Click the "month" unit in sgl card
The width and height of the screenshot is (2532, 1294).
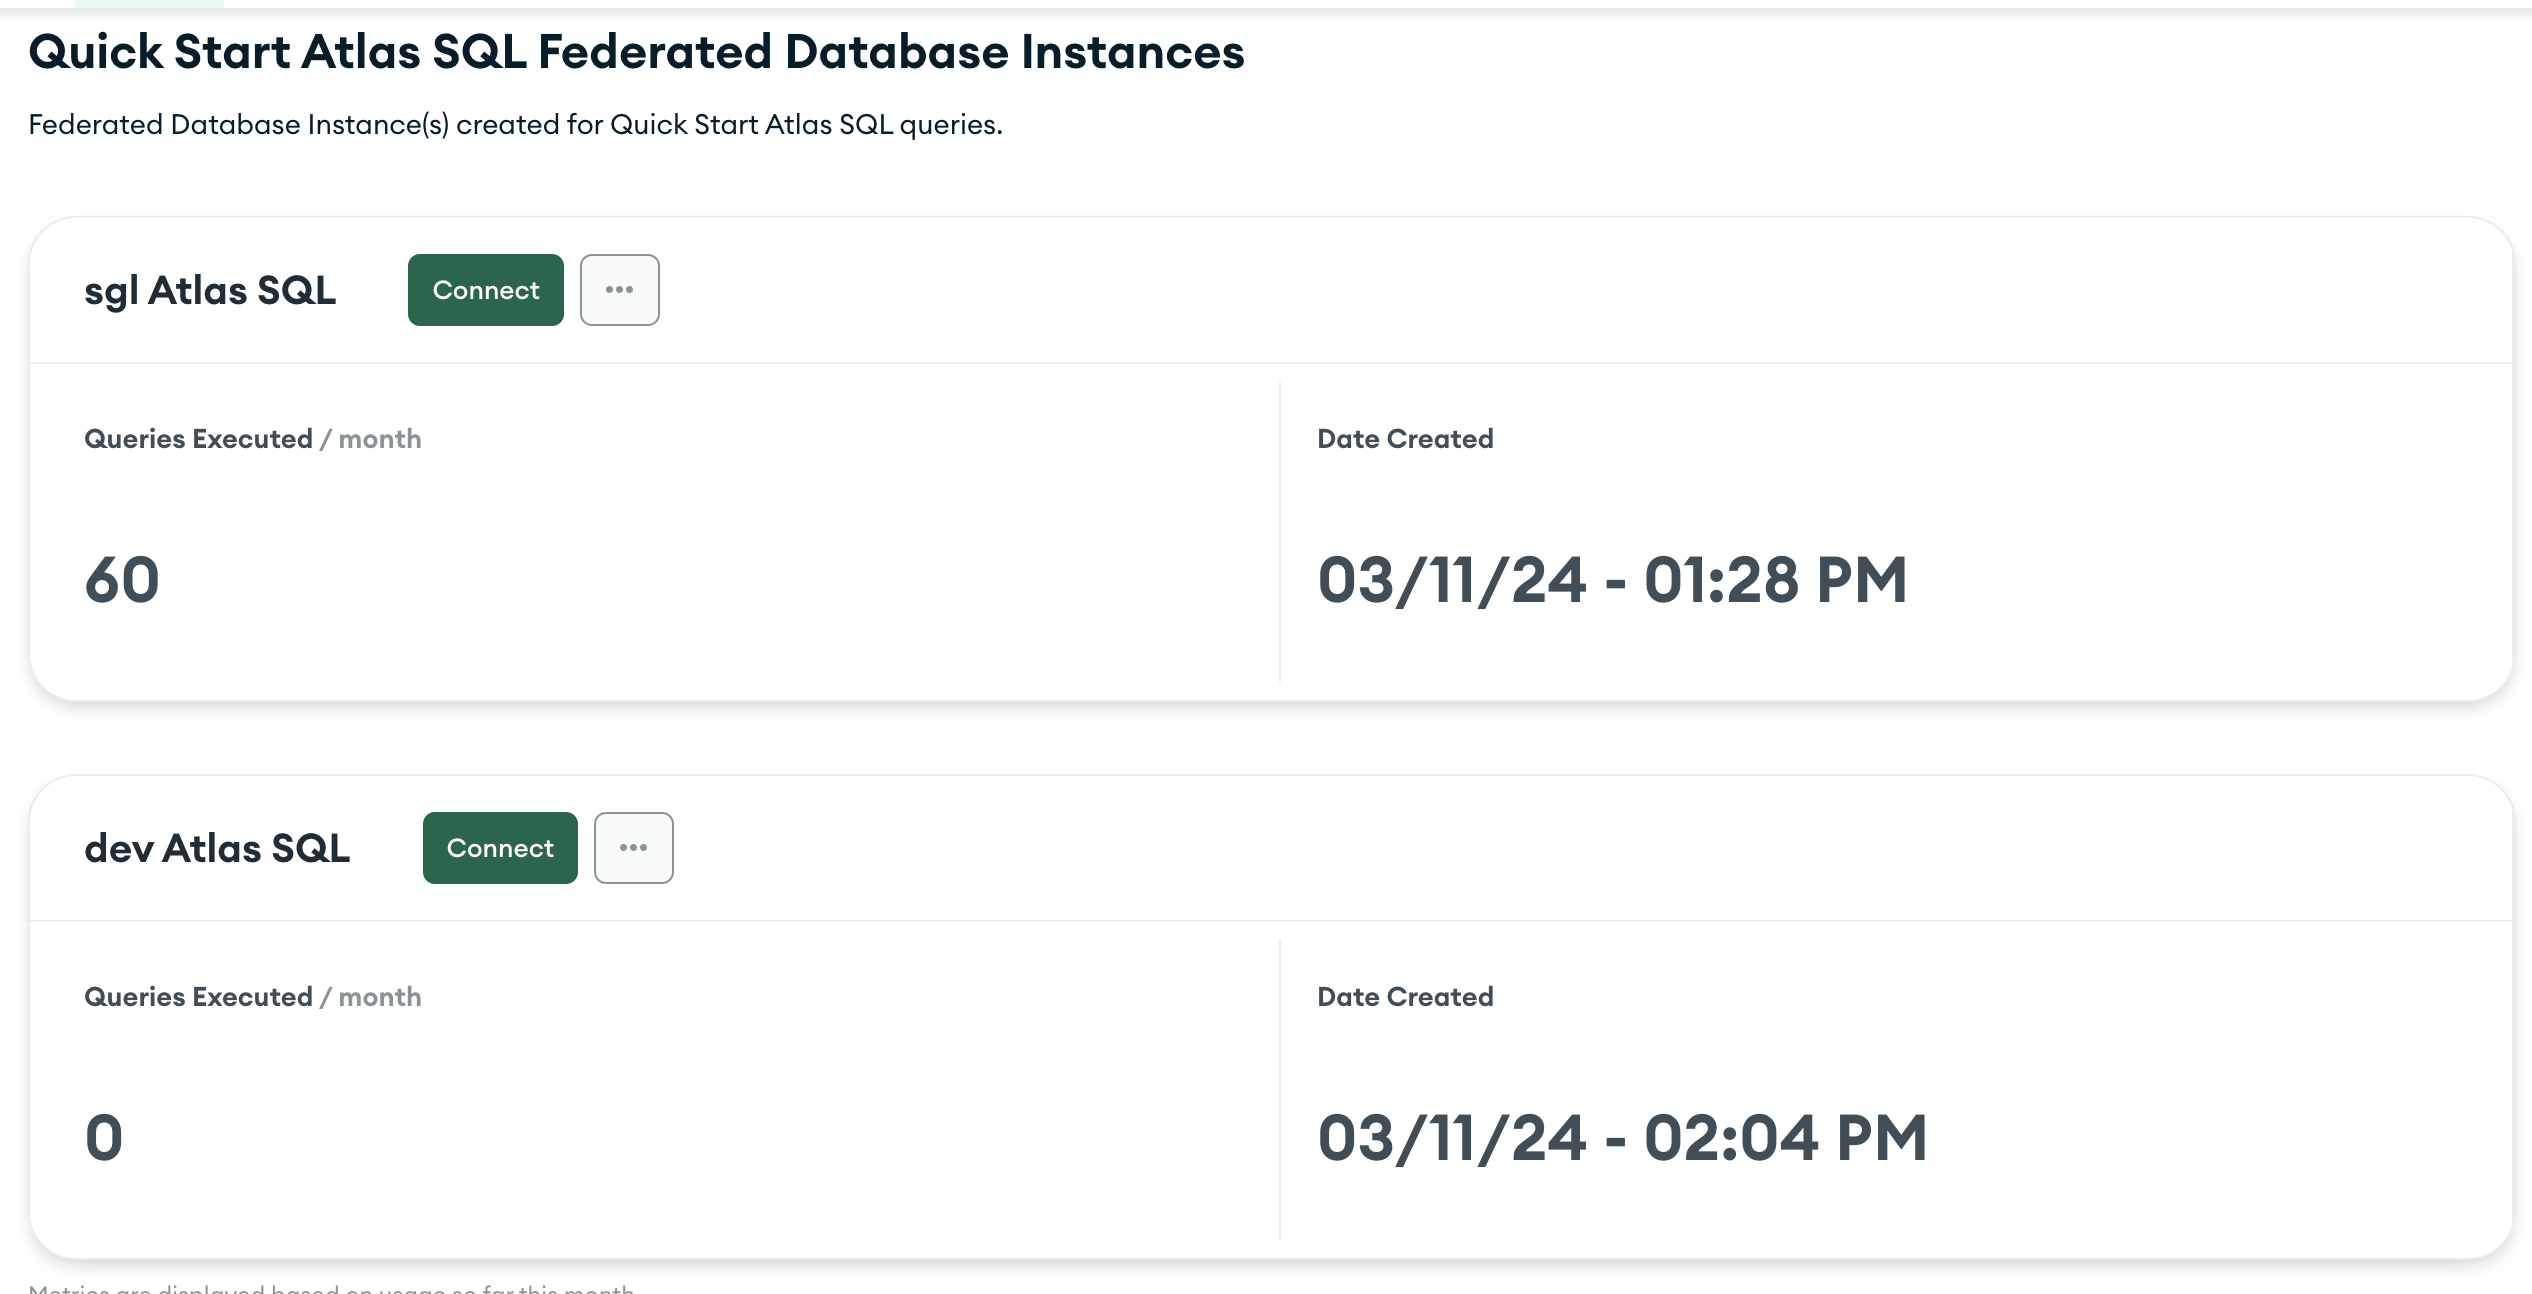pyautogui.click(x=380, y=439)
